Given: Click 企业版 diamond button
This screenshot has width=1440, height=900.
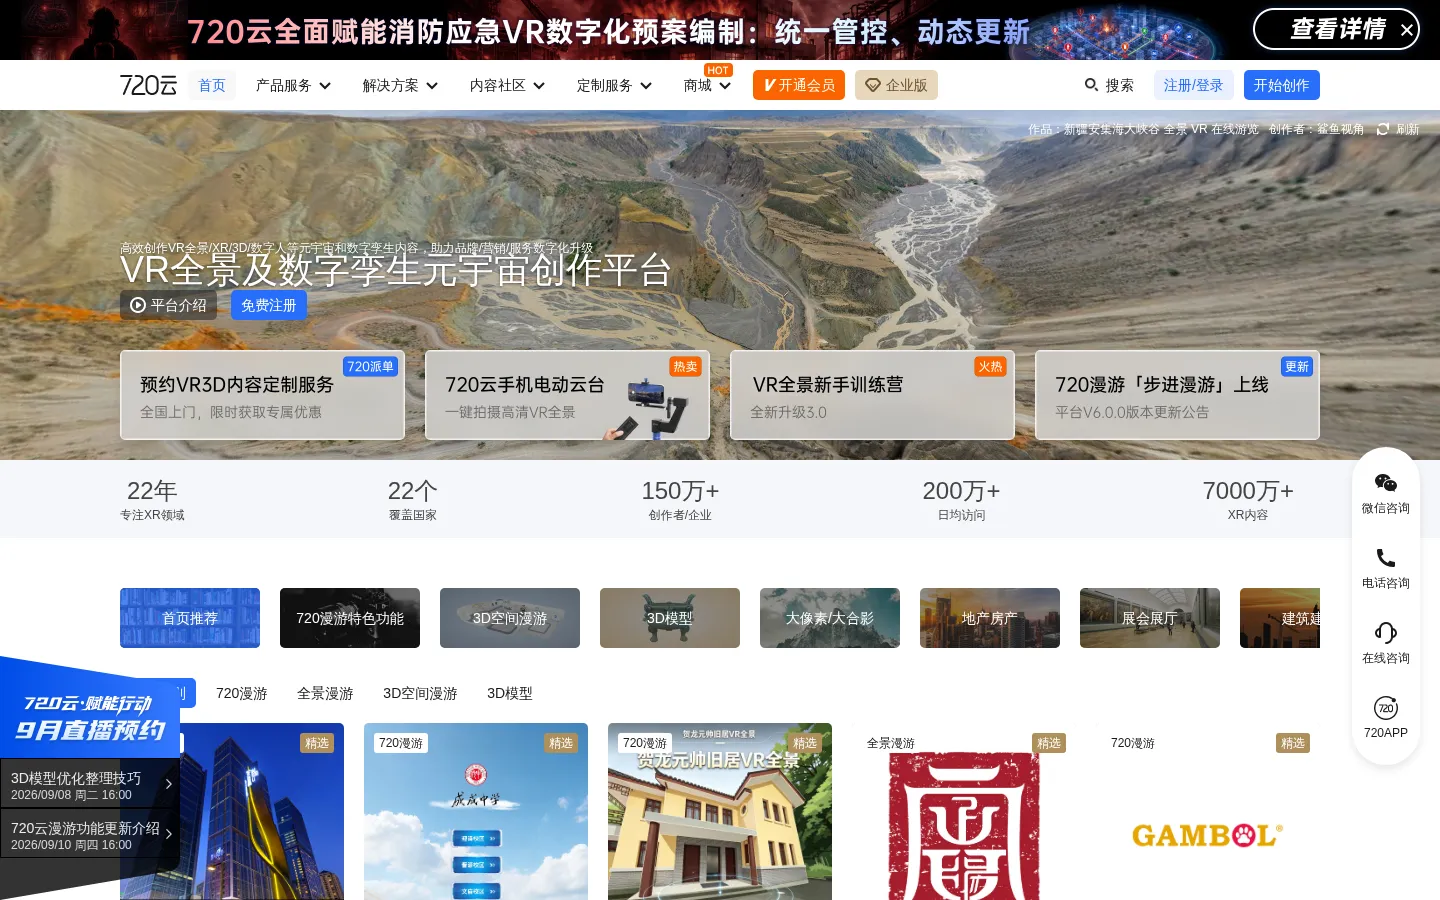Looking at the screenshot, I should point(896,85).
